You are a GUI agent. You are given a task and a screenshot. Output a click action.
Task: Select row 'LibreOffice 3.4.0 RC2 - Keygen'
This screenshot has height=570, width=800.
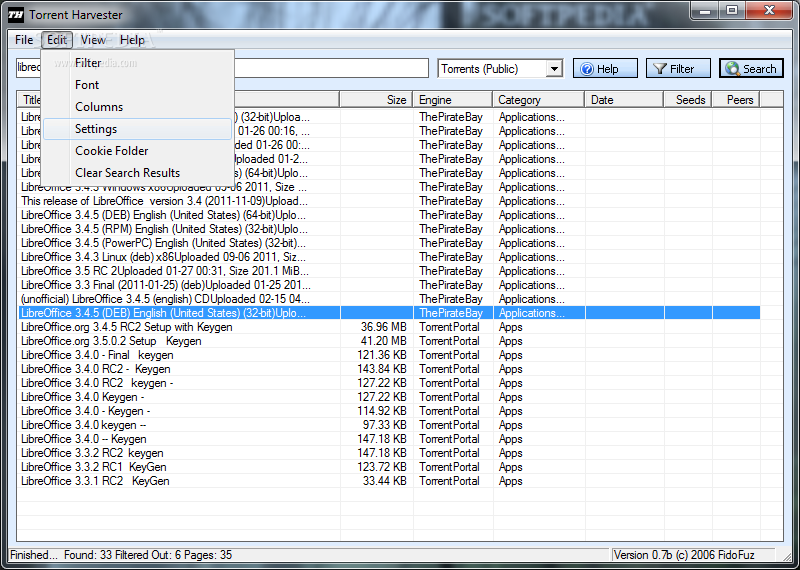[389, 369]
